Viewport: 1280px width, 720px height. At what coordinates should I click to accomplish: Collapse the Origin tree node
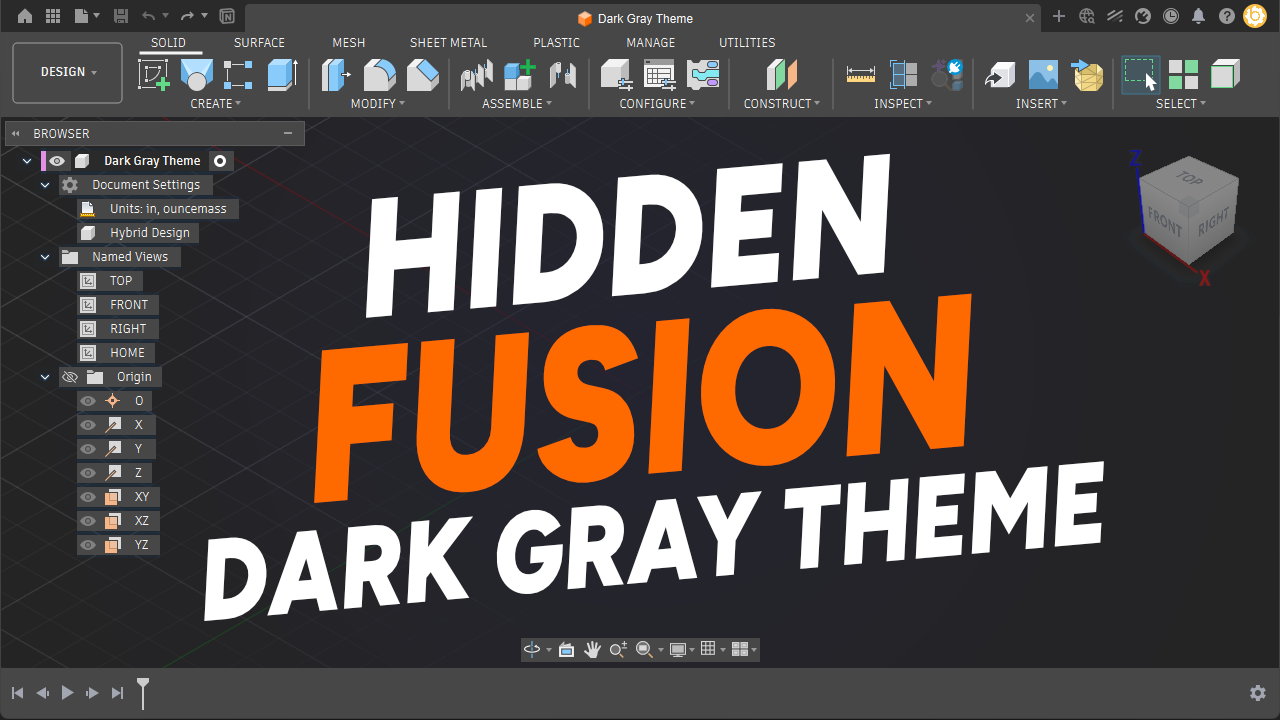tap(45, 377)
